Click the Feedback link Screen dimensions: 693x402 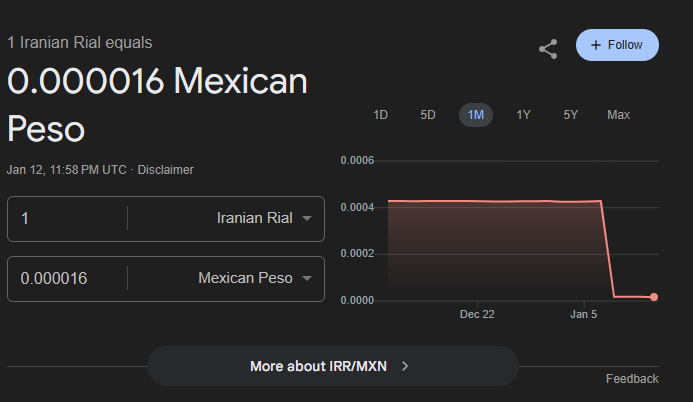point(632,379)
